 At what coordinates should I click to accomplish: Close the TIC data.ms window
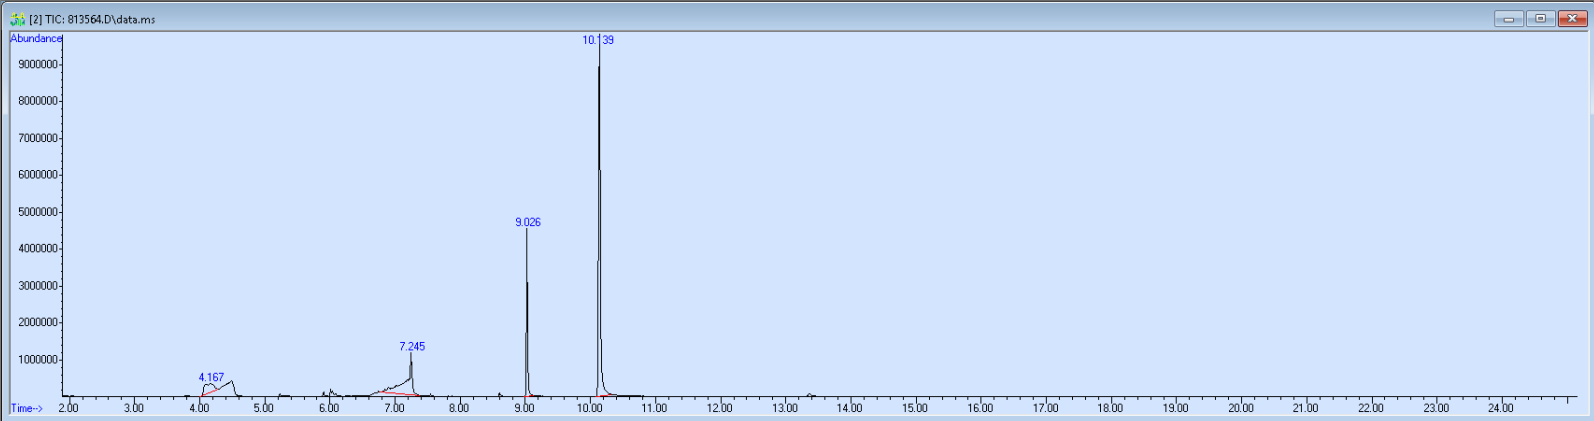pos(1572,19)
